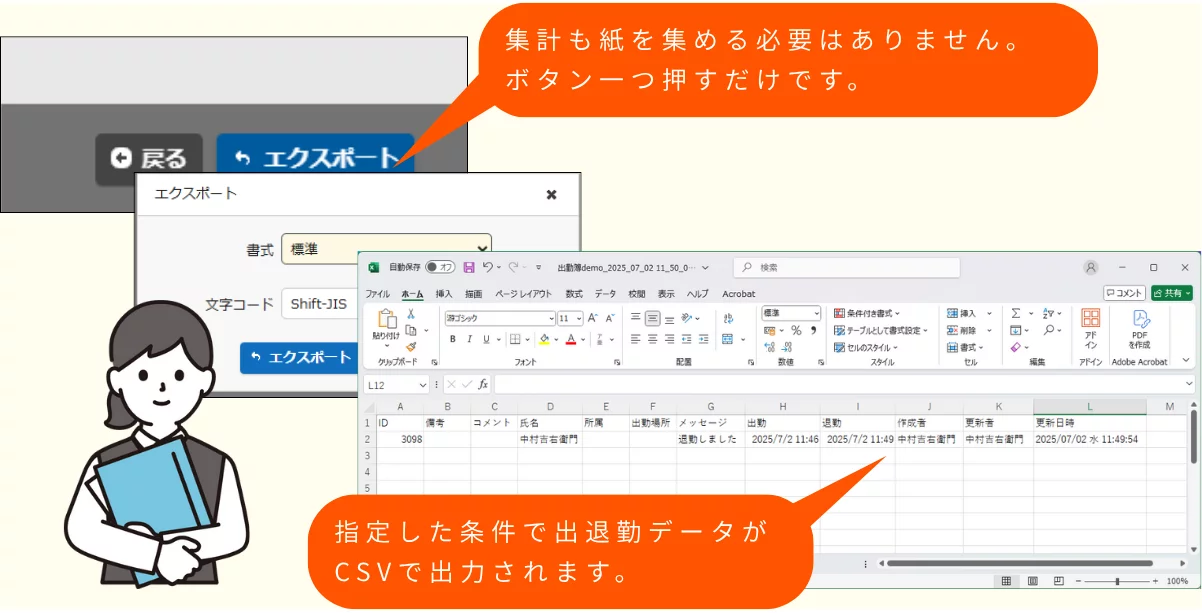This screenshot has width=1202, height=613.
Task: Click the AutoSum (Σ) icon
Action: point(1015,314)
